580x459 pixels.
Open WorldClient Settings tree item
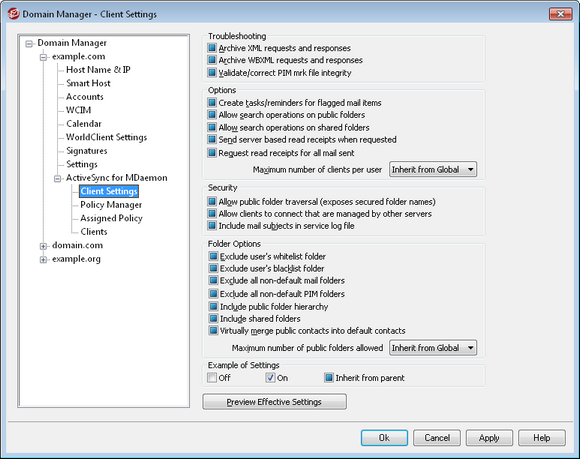[107, 137]
